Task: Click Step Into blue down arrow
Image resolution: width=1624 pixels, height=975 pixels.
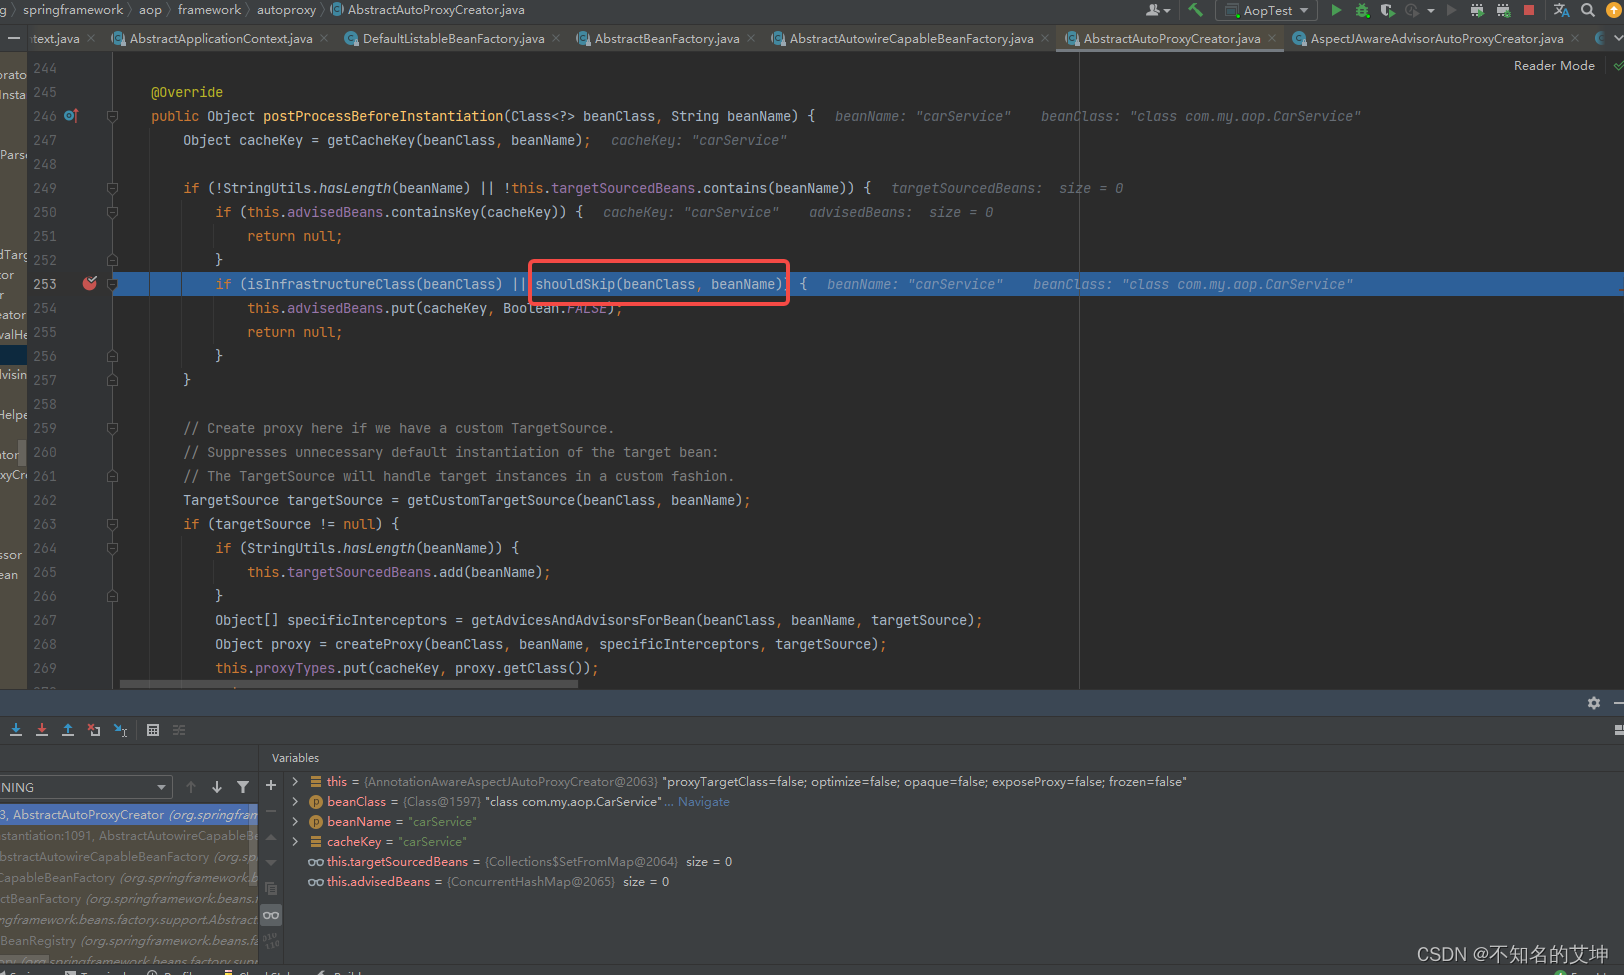Action: [16, 730]
